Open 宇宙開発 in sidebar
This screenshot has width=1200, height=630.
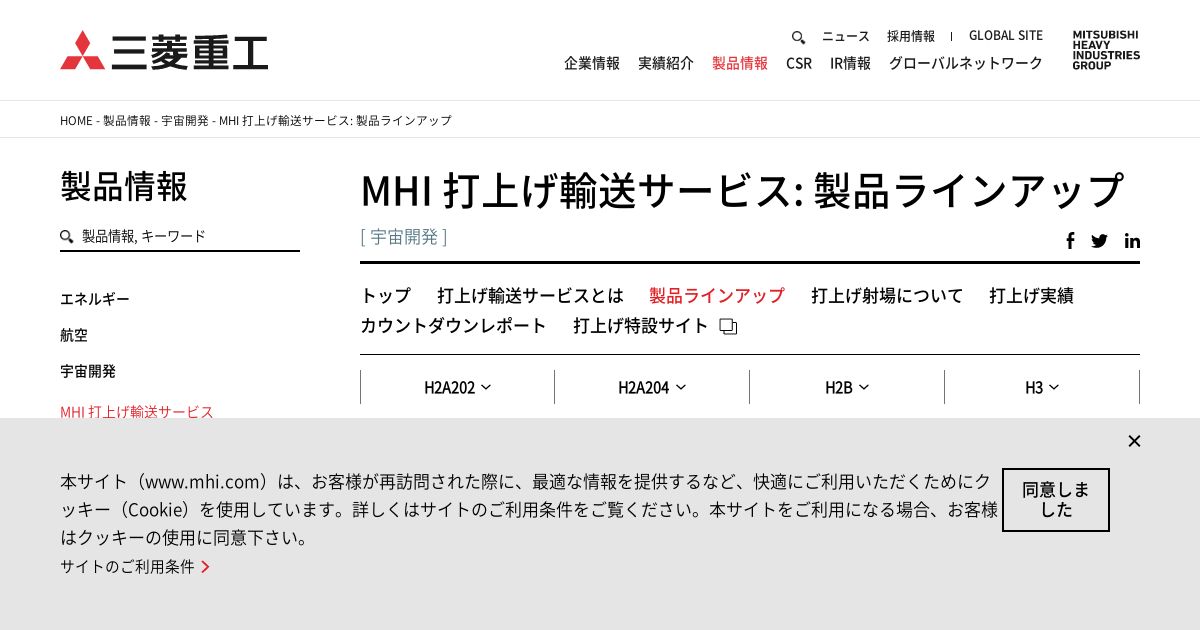88,371
